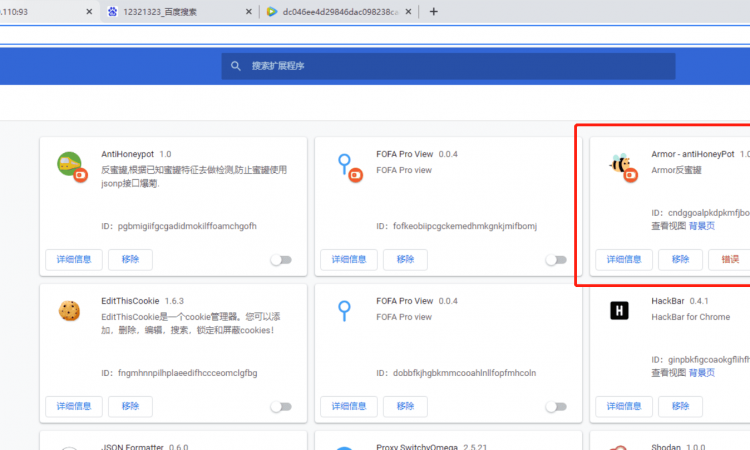
Task: Click the HackBar for Chrome description
Action: click(691, 317)
